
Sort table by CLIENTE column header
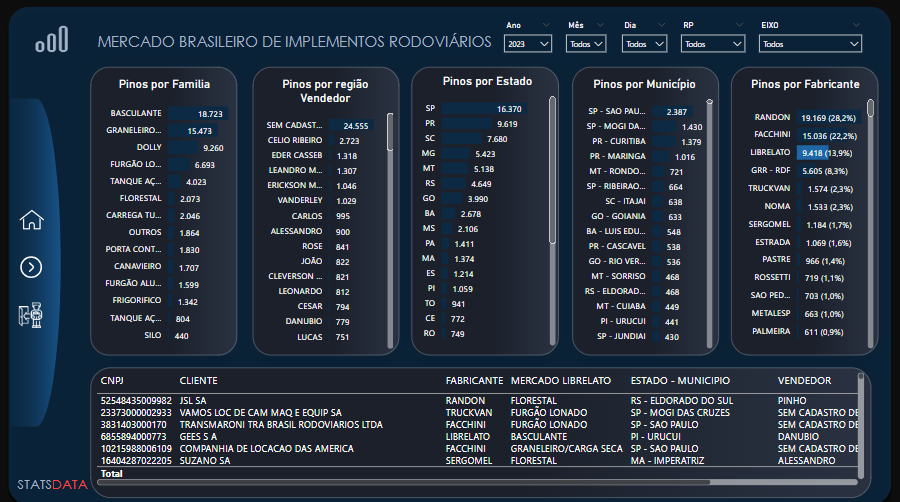pyautogui.click(x=199, y=380)
